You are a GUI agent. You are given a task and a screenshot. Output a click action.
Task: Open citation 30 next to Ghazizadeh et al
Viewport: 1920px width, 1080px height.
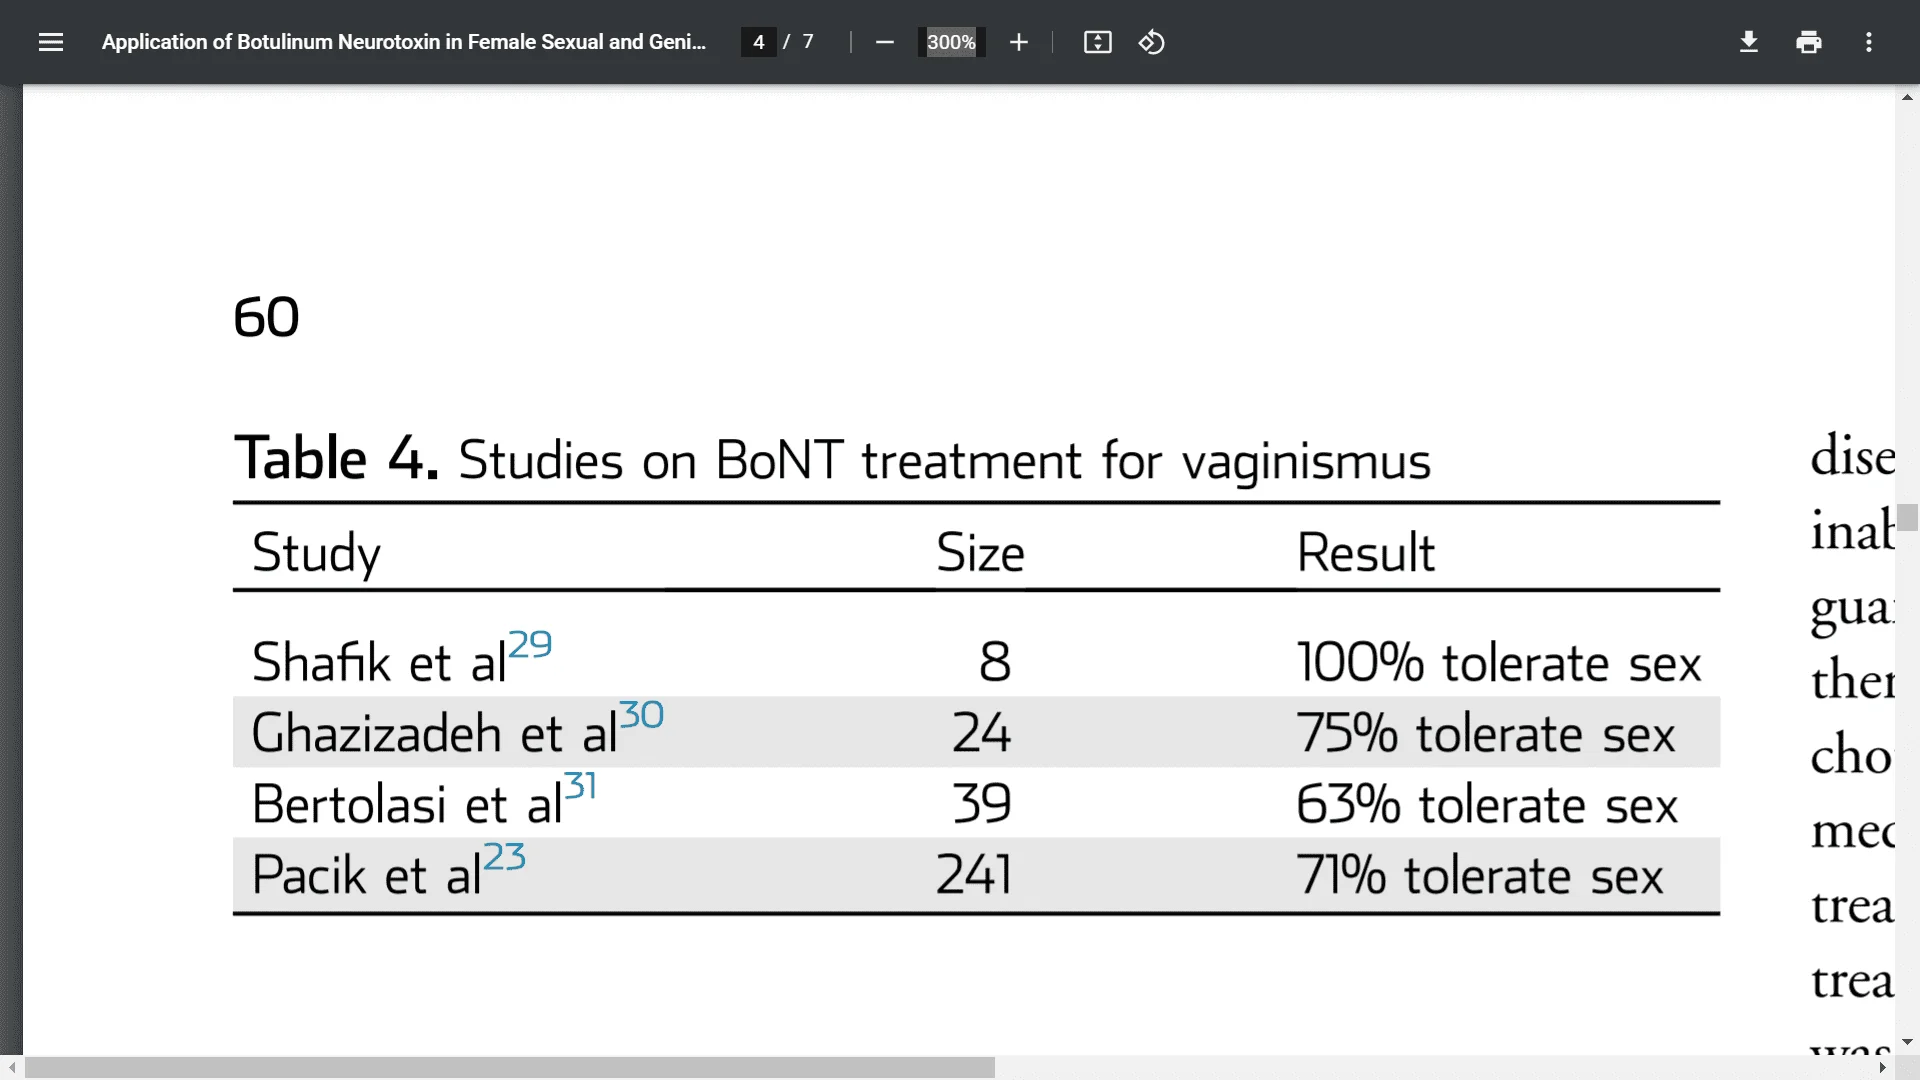click(x=641, y=715)
